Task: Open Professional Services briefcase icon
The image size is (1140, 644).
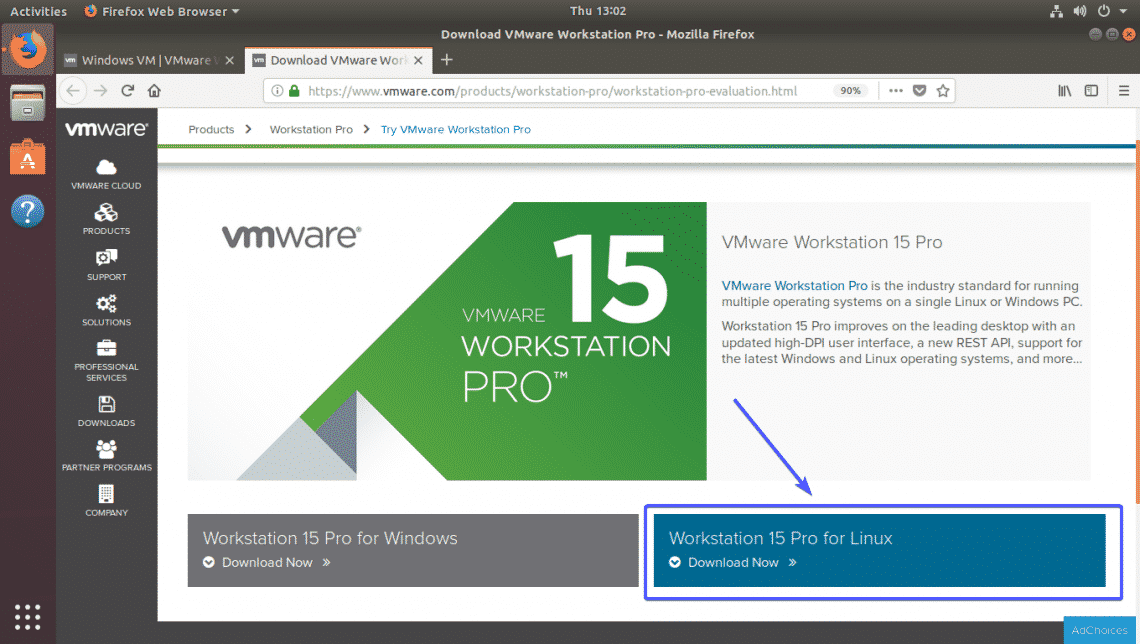Action: point(106,349)
